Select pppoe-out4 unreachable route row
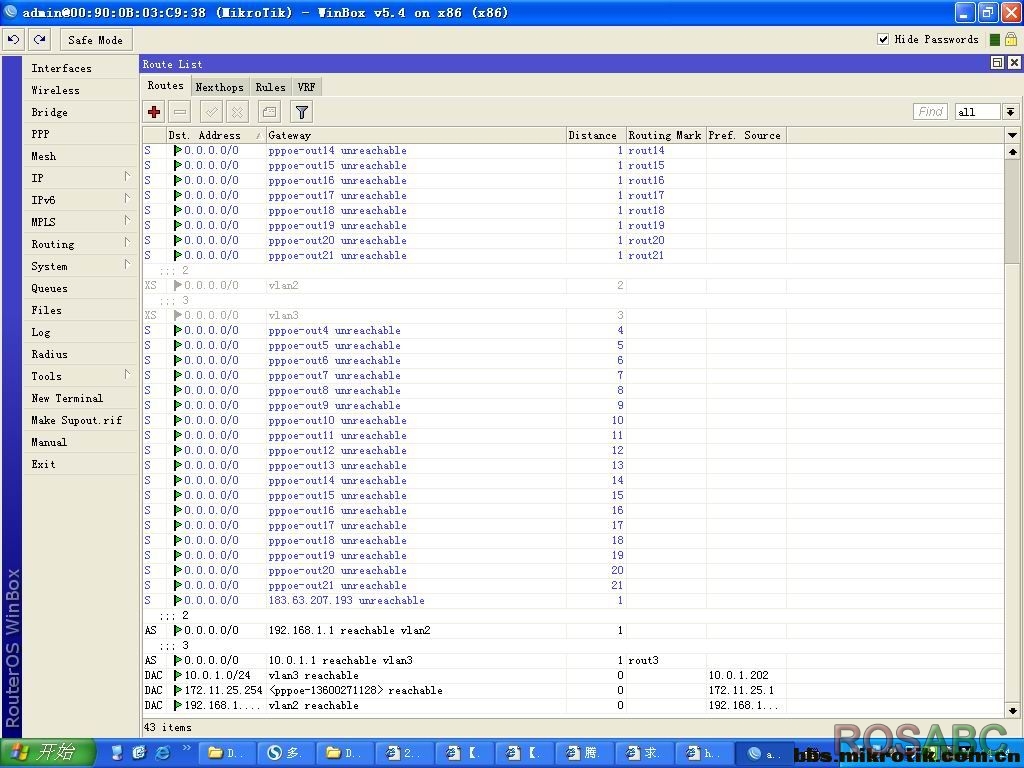Viewport: 1024px width, 768px height. point(573,330)
